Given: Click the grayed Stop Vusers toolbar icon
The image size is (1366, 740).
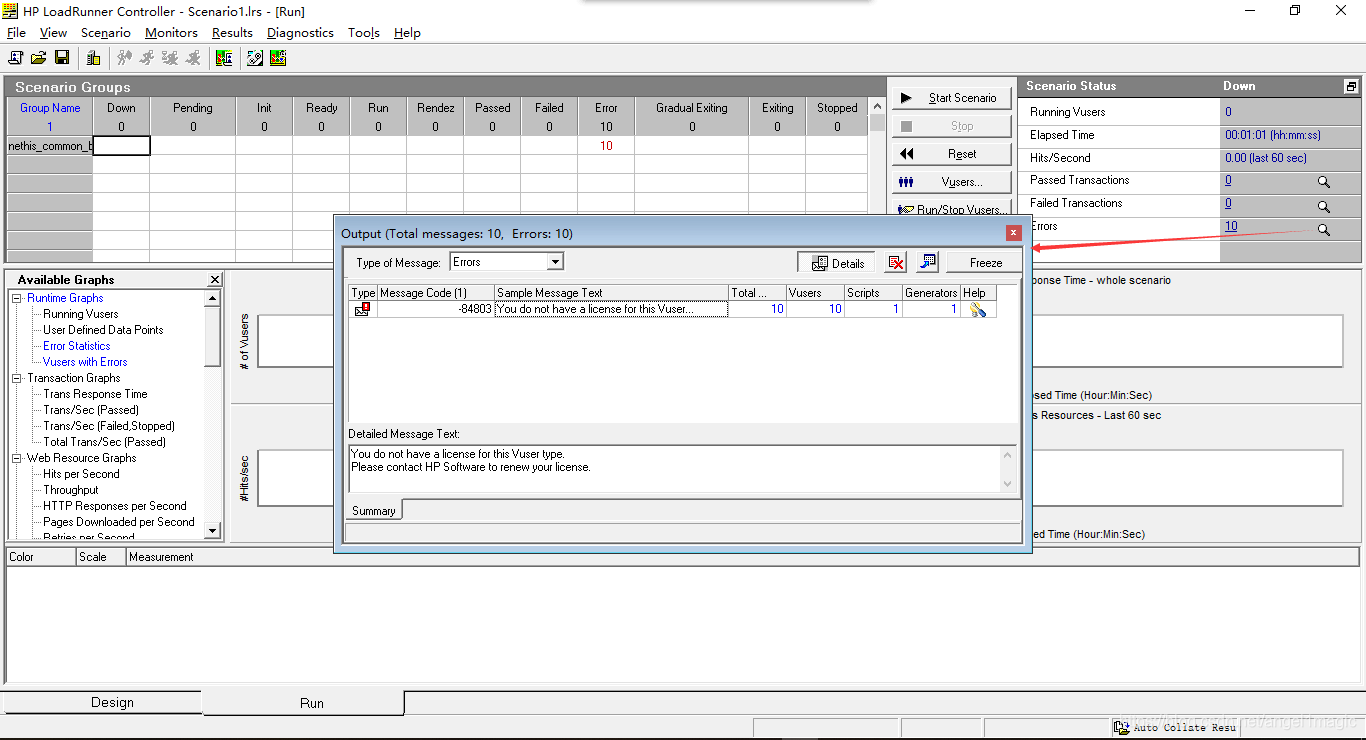Looking at the screenshot, I should point(193,58).
